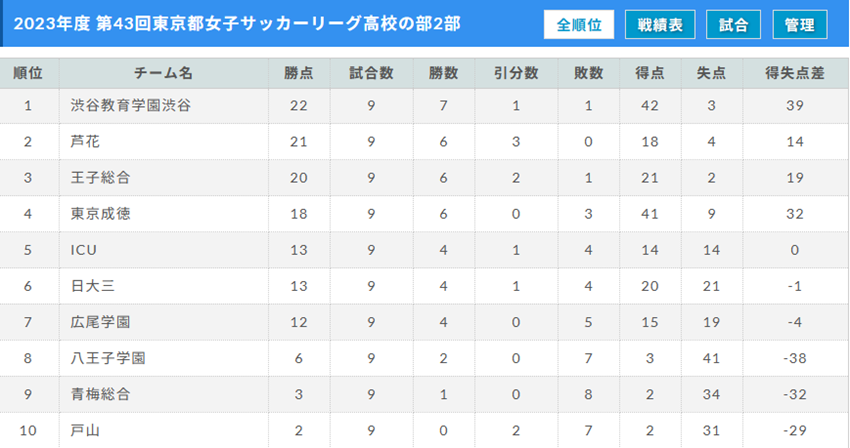Switch to the 試合 tab
This screenshot has height=448, width=850.
pos(733,24)
